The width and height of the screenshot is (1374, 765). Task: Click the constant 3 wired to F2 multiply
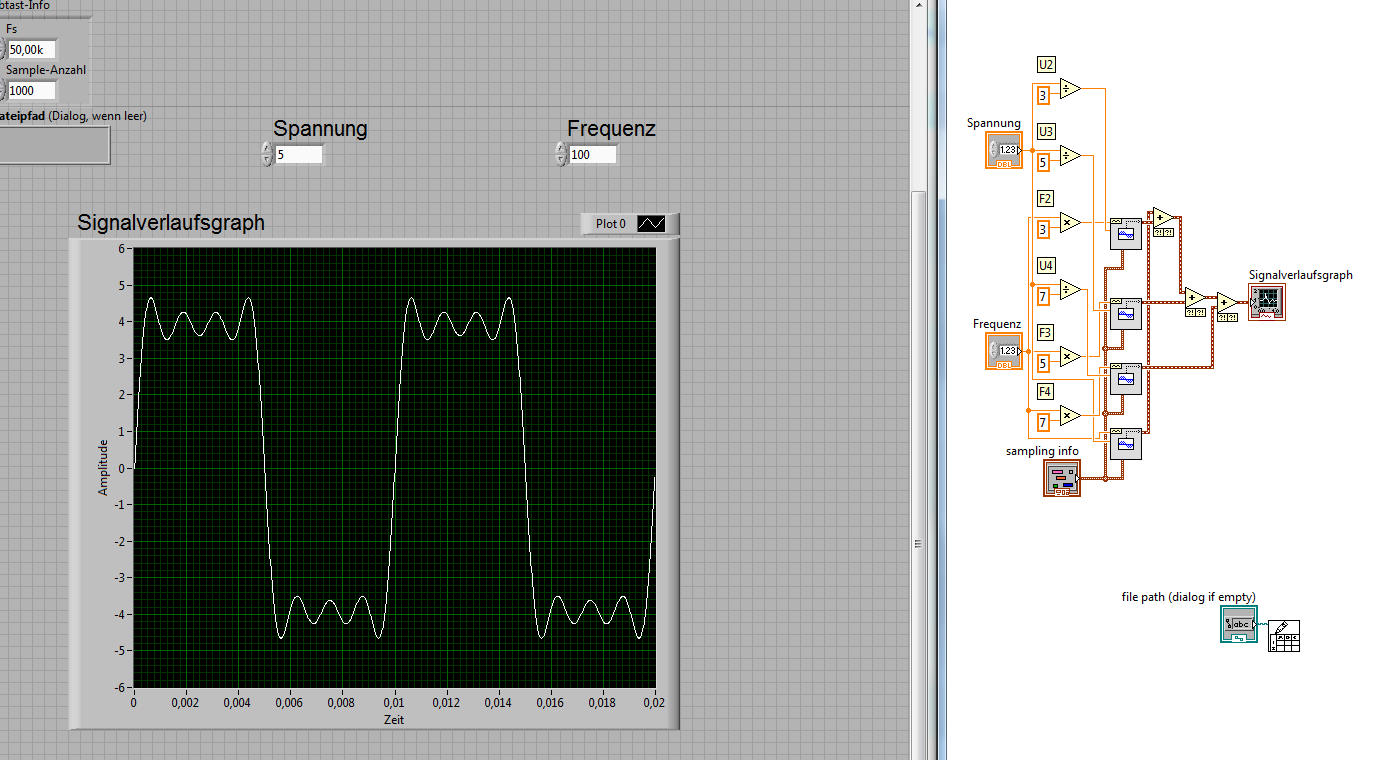[x=1043, y=229]
